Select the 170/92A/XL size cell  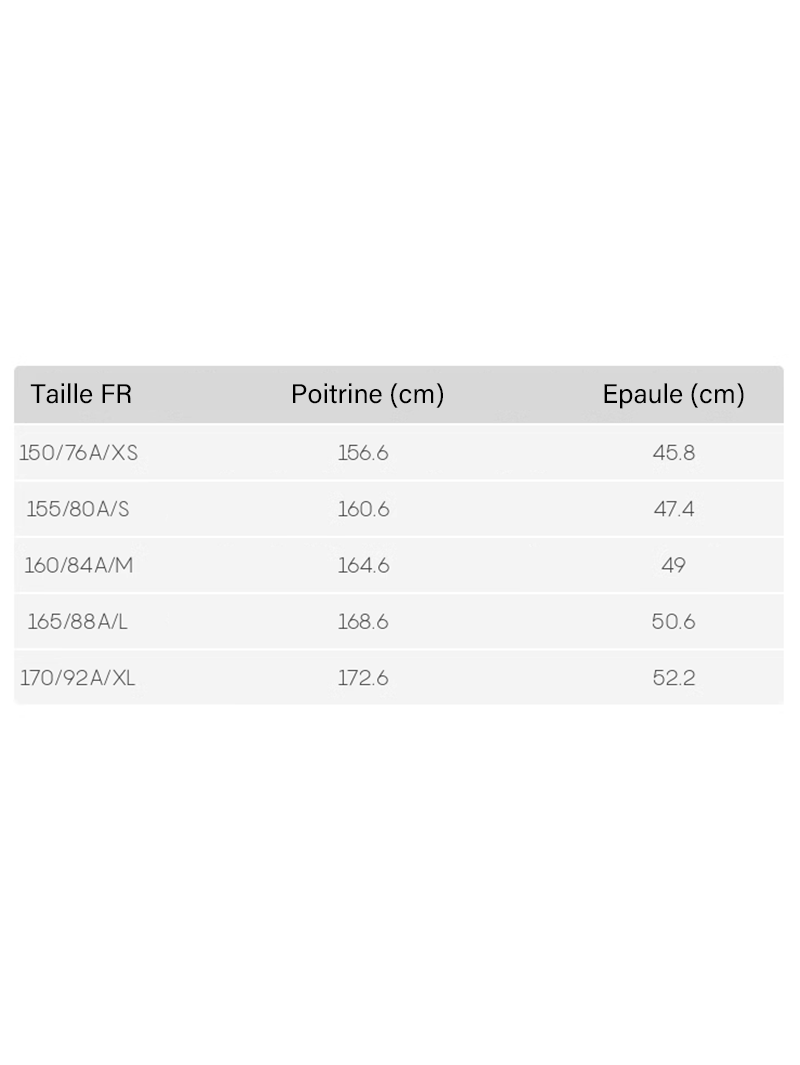click(x=78, y=678)
